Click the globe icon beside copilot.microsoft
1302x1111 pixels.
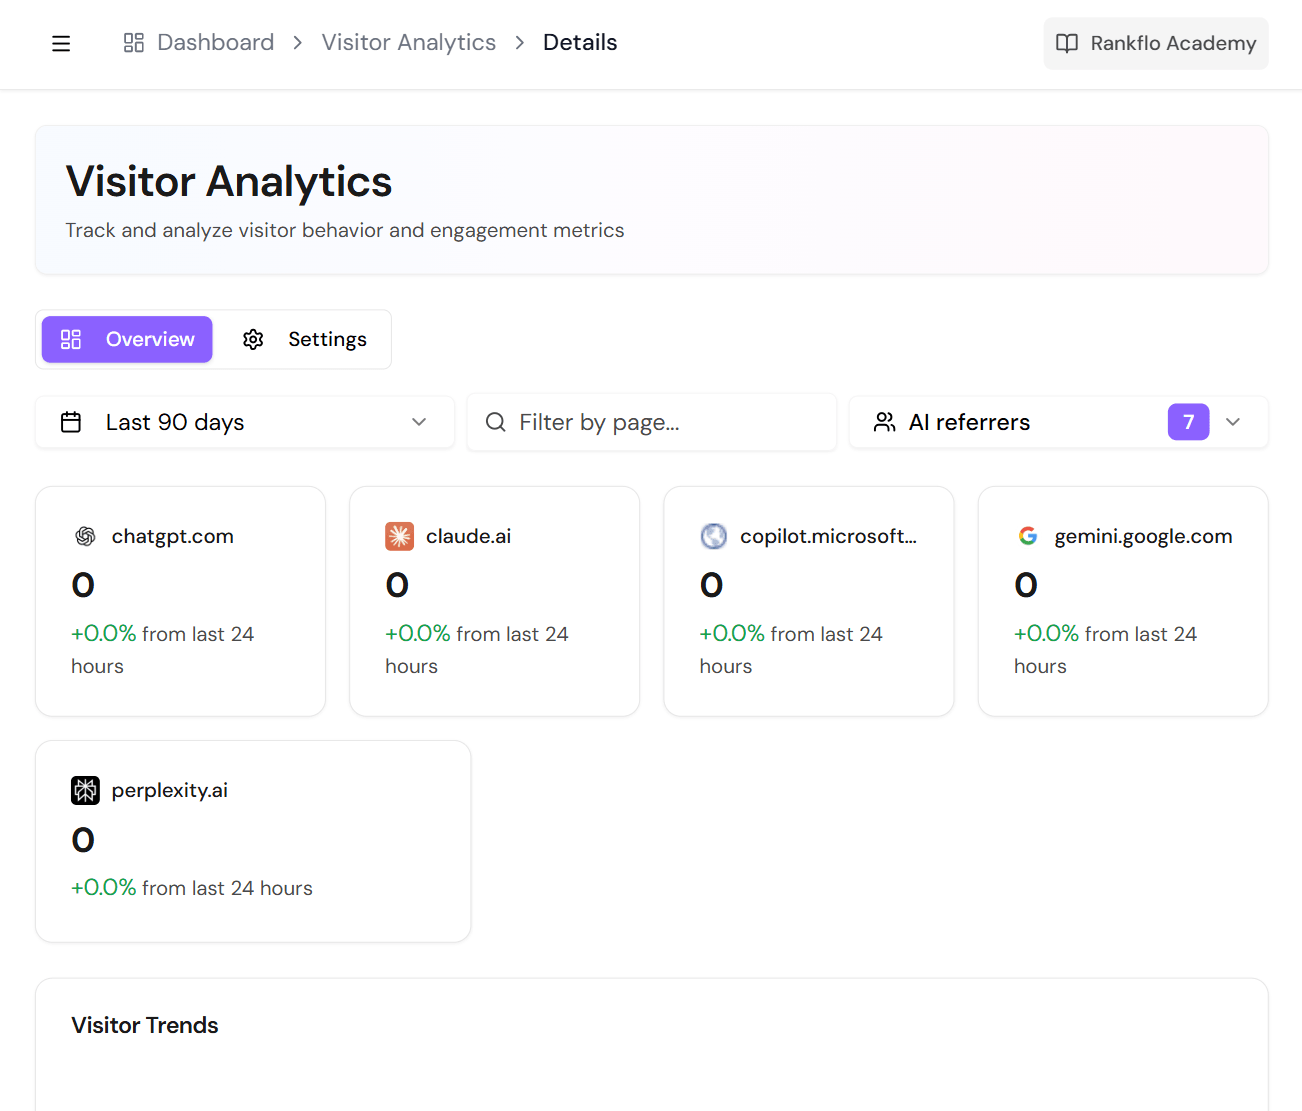click(713, 536)
